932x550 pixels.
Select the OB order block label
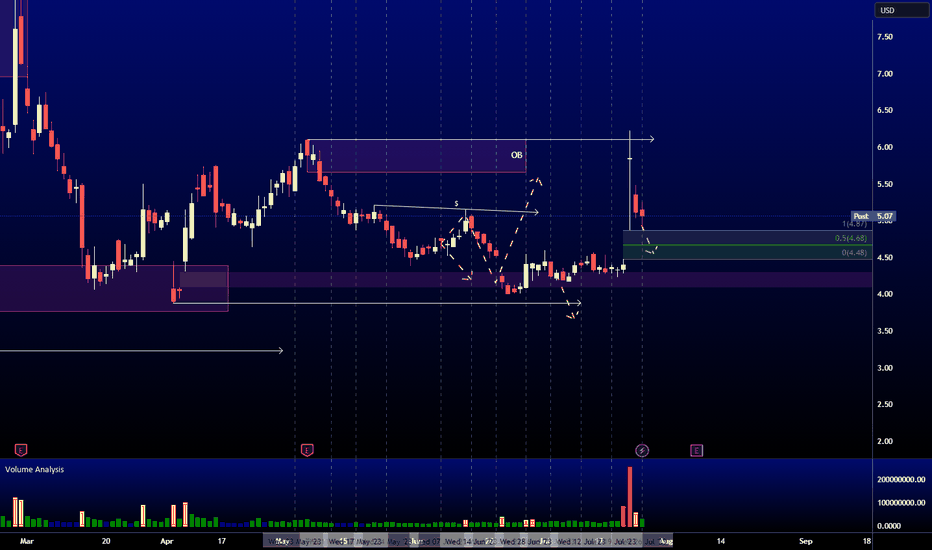(517, 155)
